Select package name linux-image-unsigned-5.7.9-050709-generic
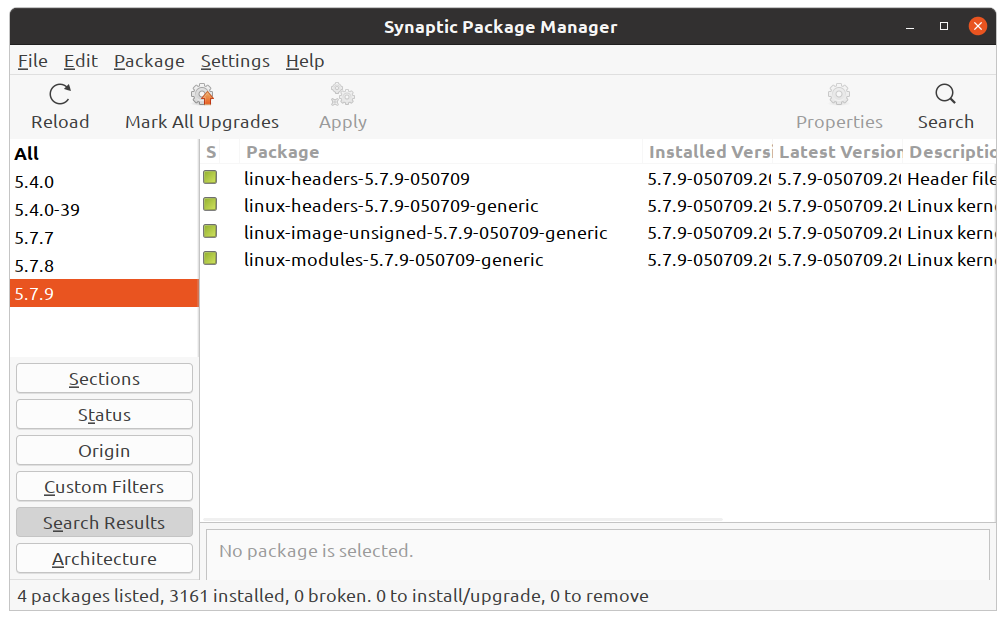This screenshot has height=620, width=1006. 425,232
